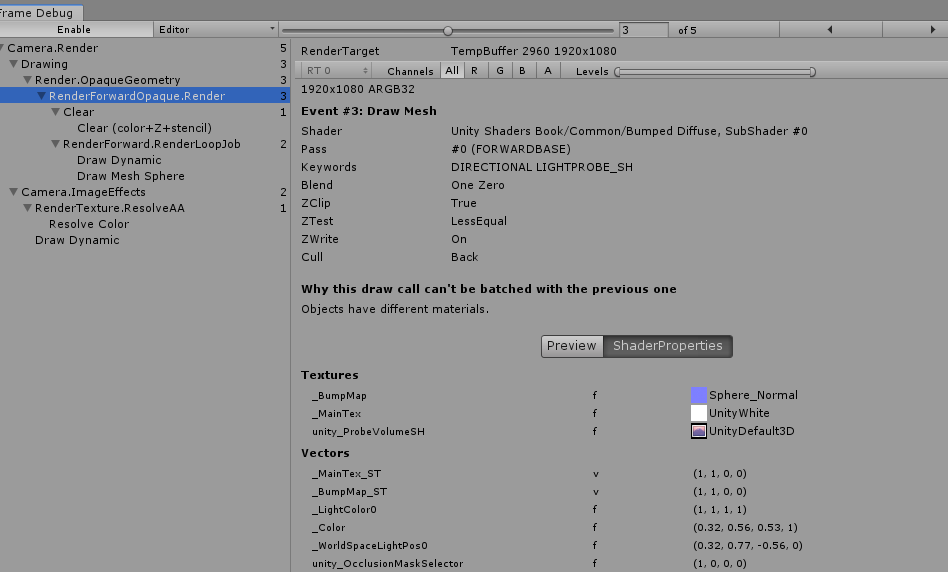This screenshot has width=948, height=572.
Task: Collapse RenderForward.RenderLoopJob node triangle
Action: pyautogui.click(x=56, y=144)
